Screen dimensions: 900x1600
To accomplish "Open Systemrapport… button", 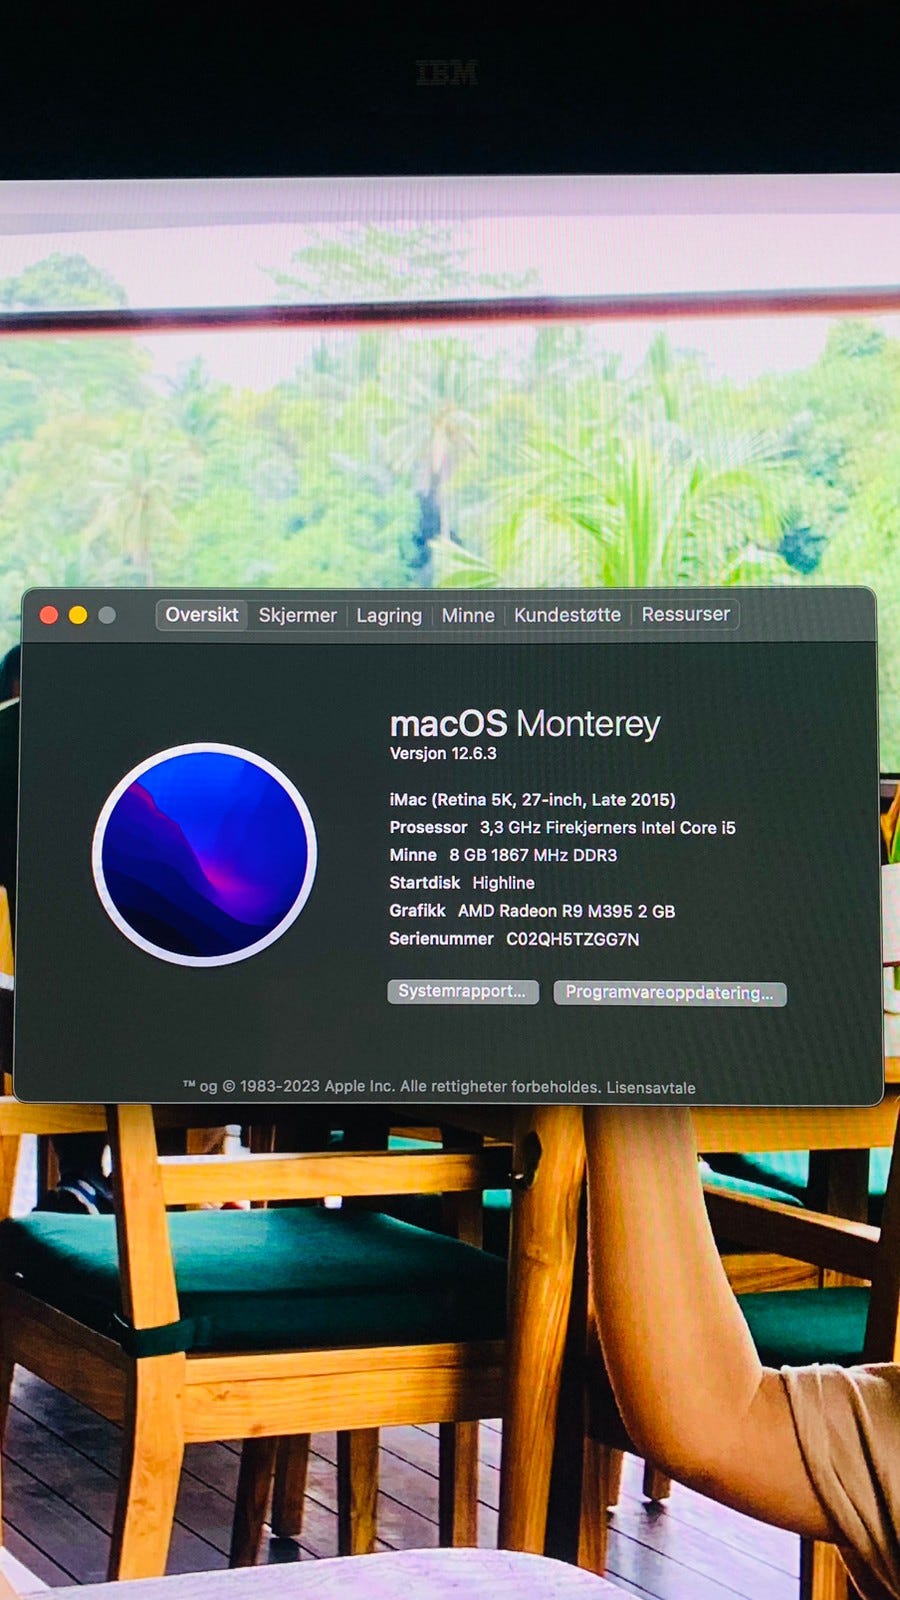I will [463, 991].
